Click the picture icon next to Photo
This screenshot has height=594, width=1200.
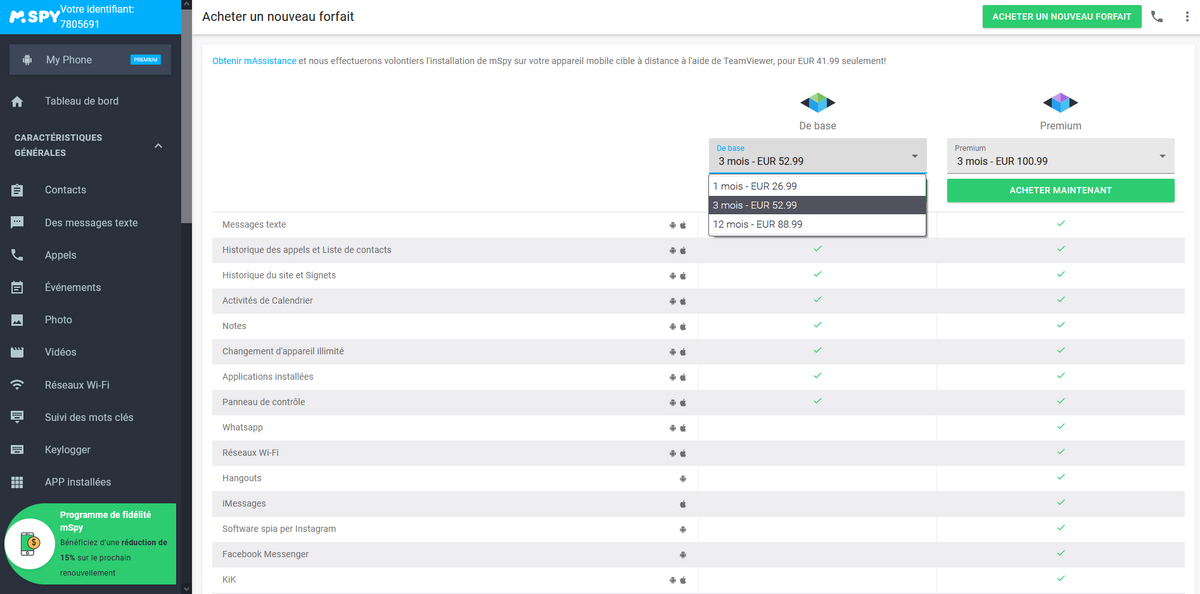point(17,320)
